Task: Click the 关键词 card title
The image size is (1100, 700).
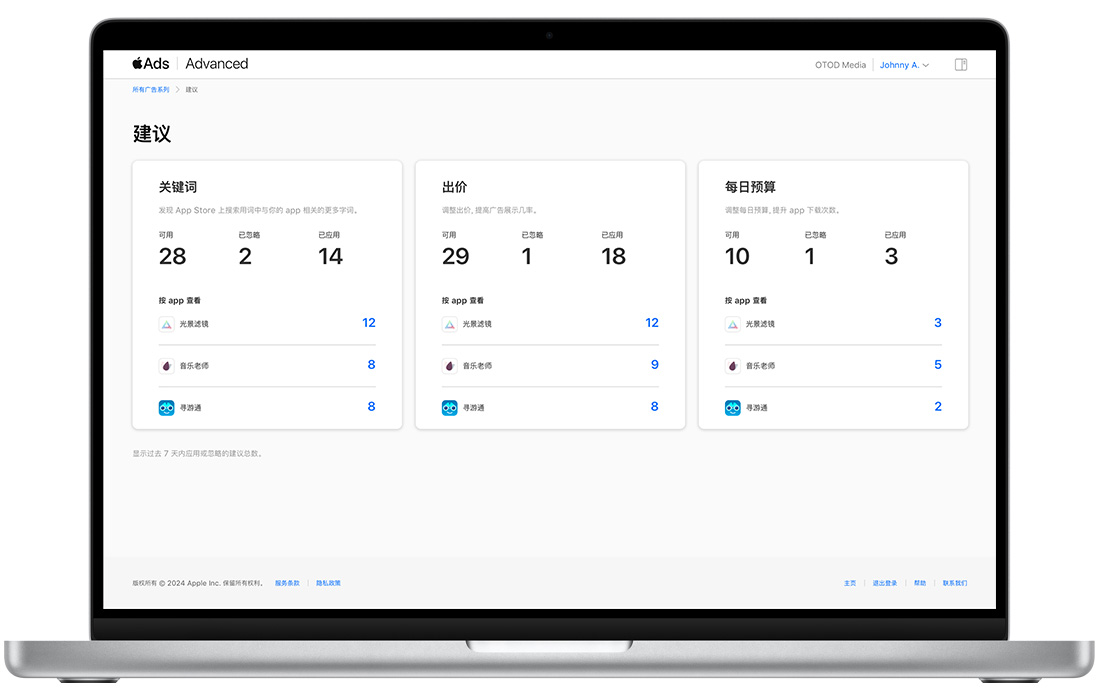Action: [x=177, y=187]
